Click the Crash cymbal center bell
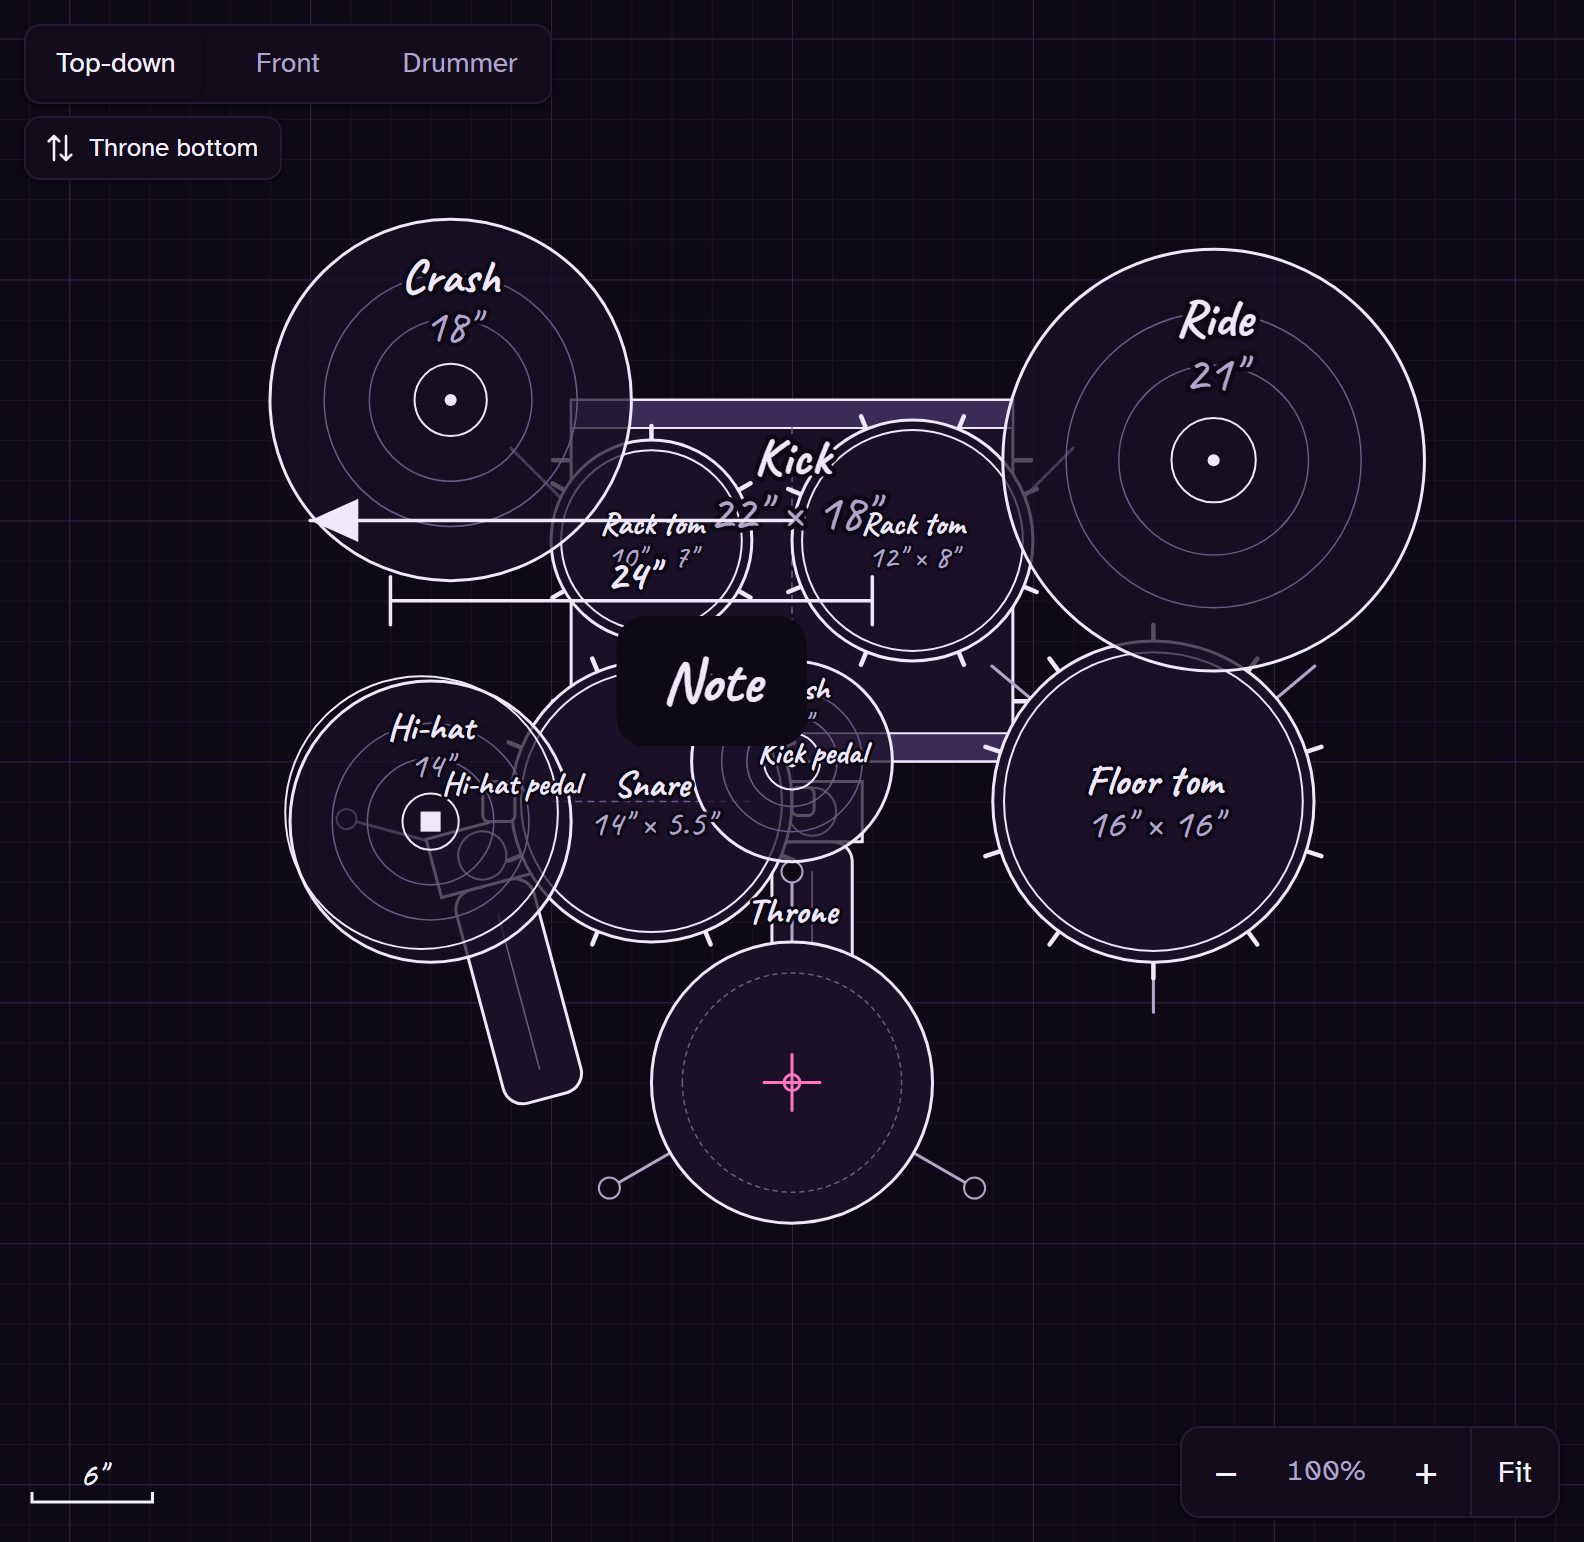The image size is (1584, 1542). [x=450, y=400]
